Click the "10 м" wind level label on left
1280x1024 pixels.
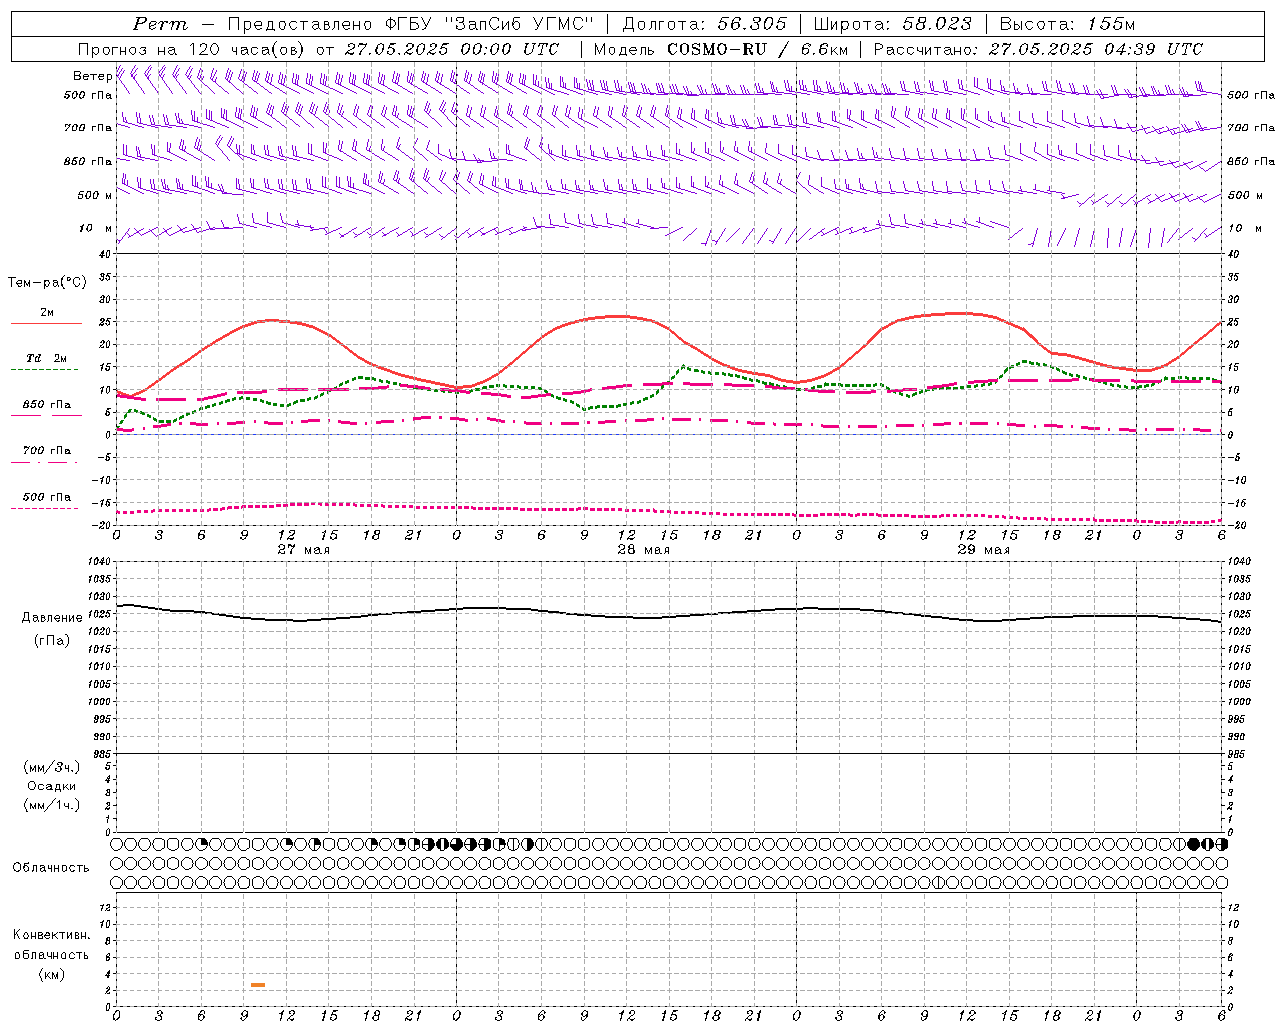(x=96, y=228)
